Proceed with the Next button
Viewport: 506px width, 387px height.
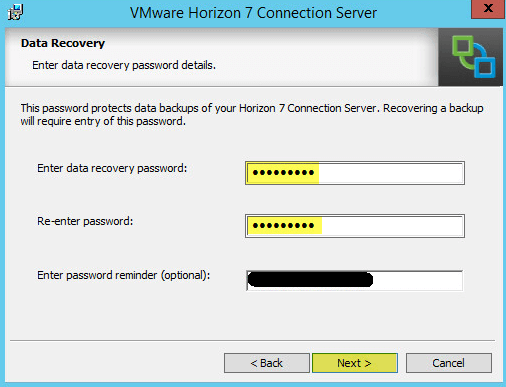tap(355, 363)
